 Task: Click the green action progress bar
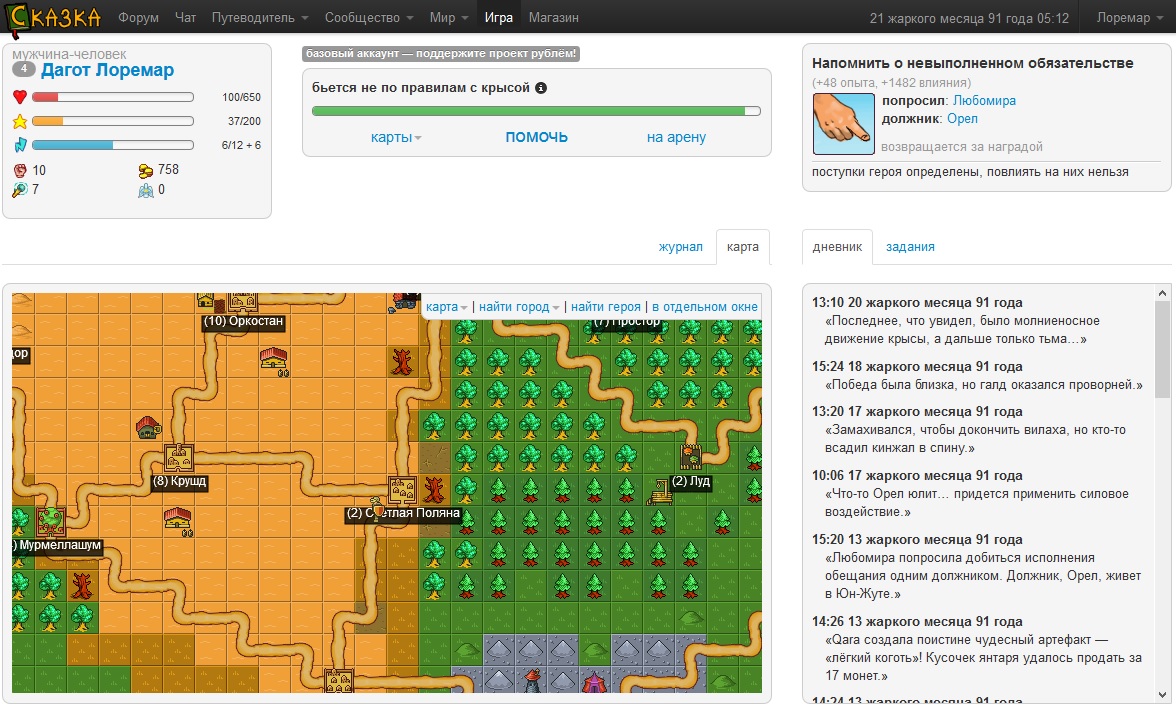pyautogui.click(x=536, y=111)
